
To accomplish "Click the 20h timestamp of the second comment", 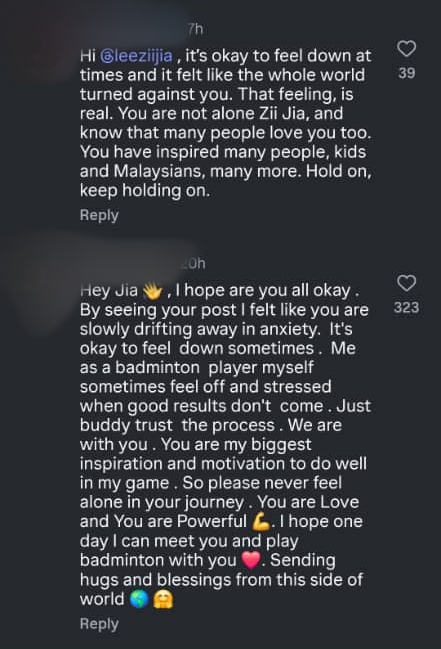I will pos(193,264).
